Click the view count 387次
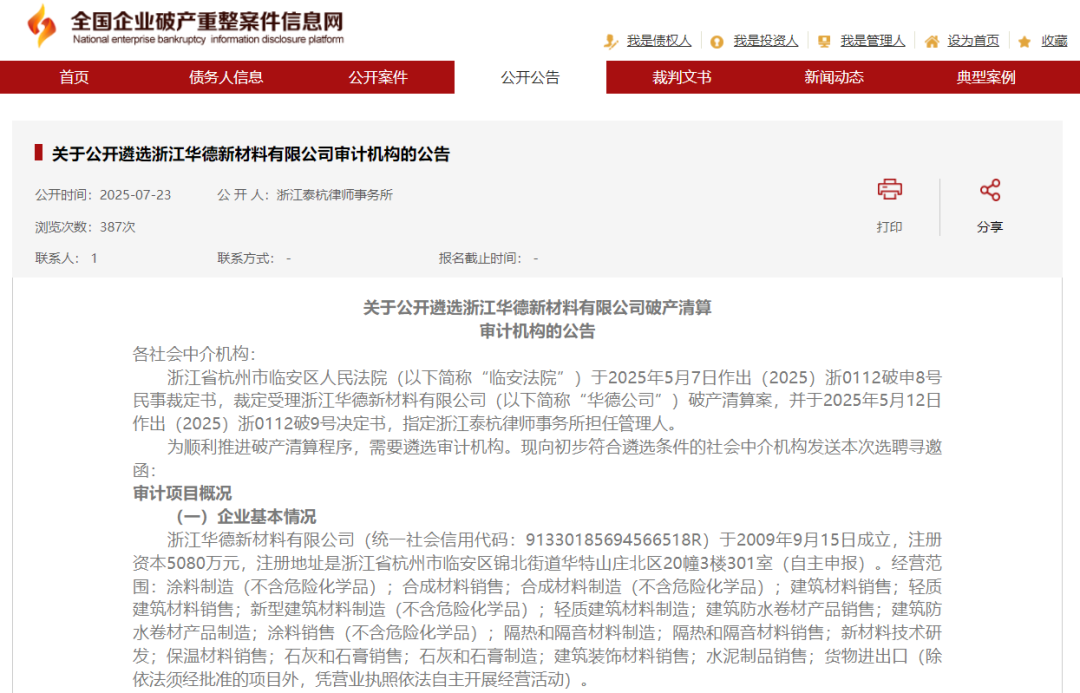Viewport: 1080px width, 693px height. (118, 227)
